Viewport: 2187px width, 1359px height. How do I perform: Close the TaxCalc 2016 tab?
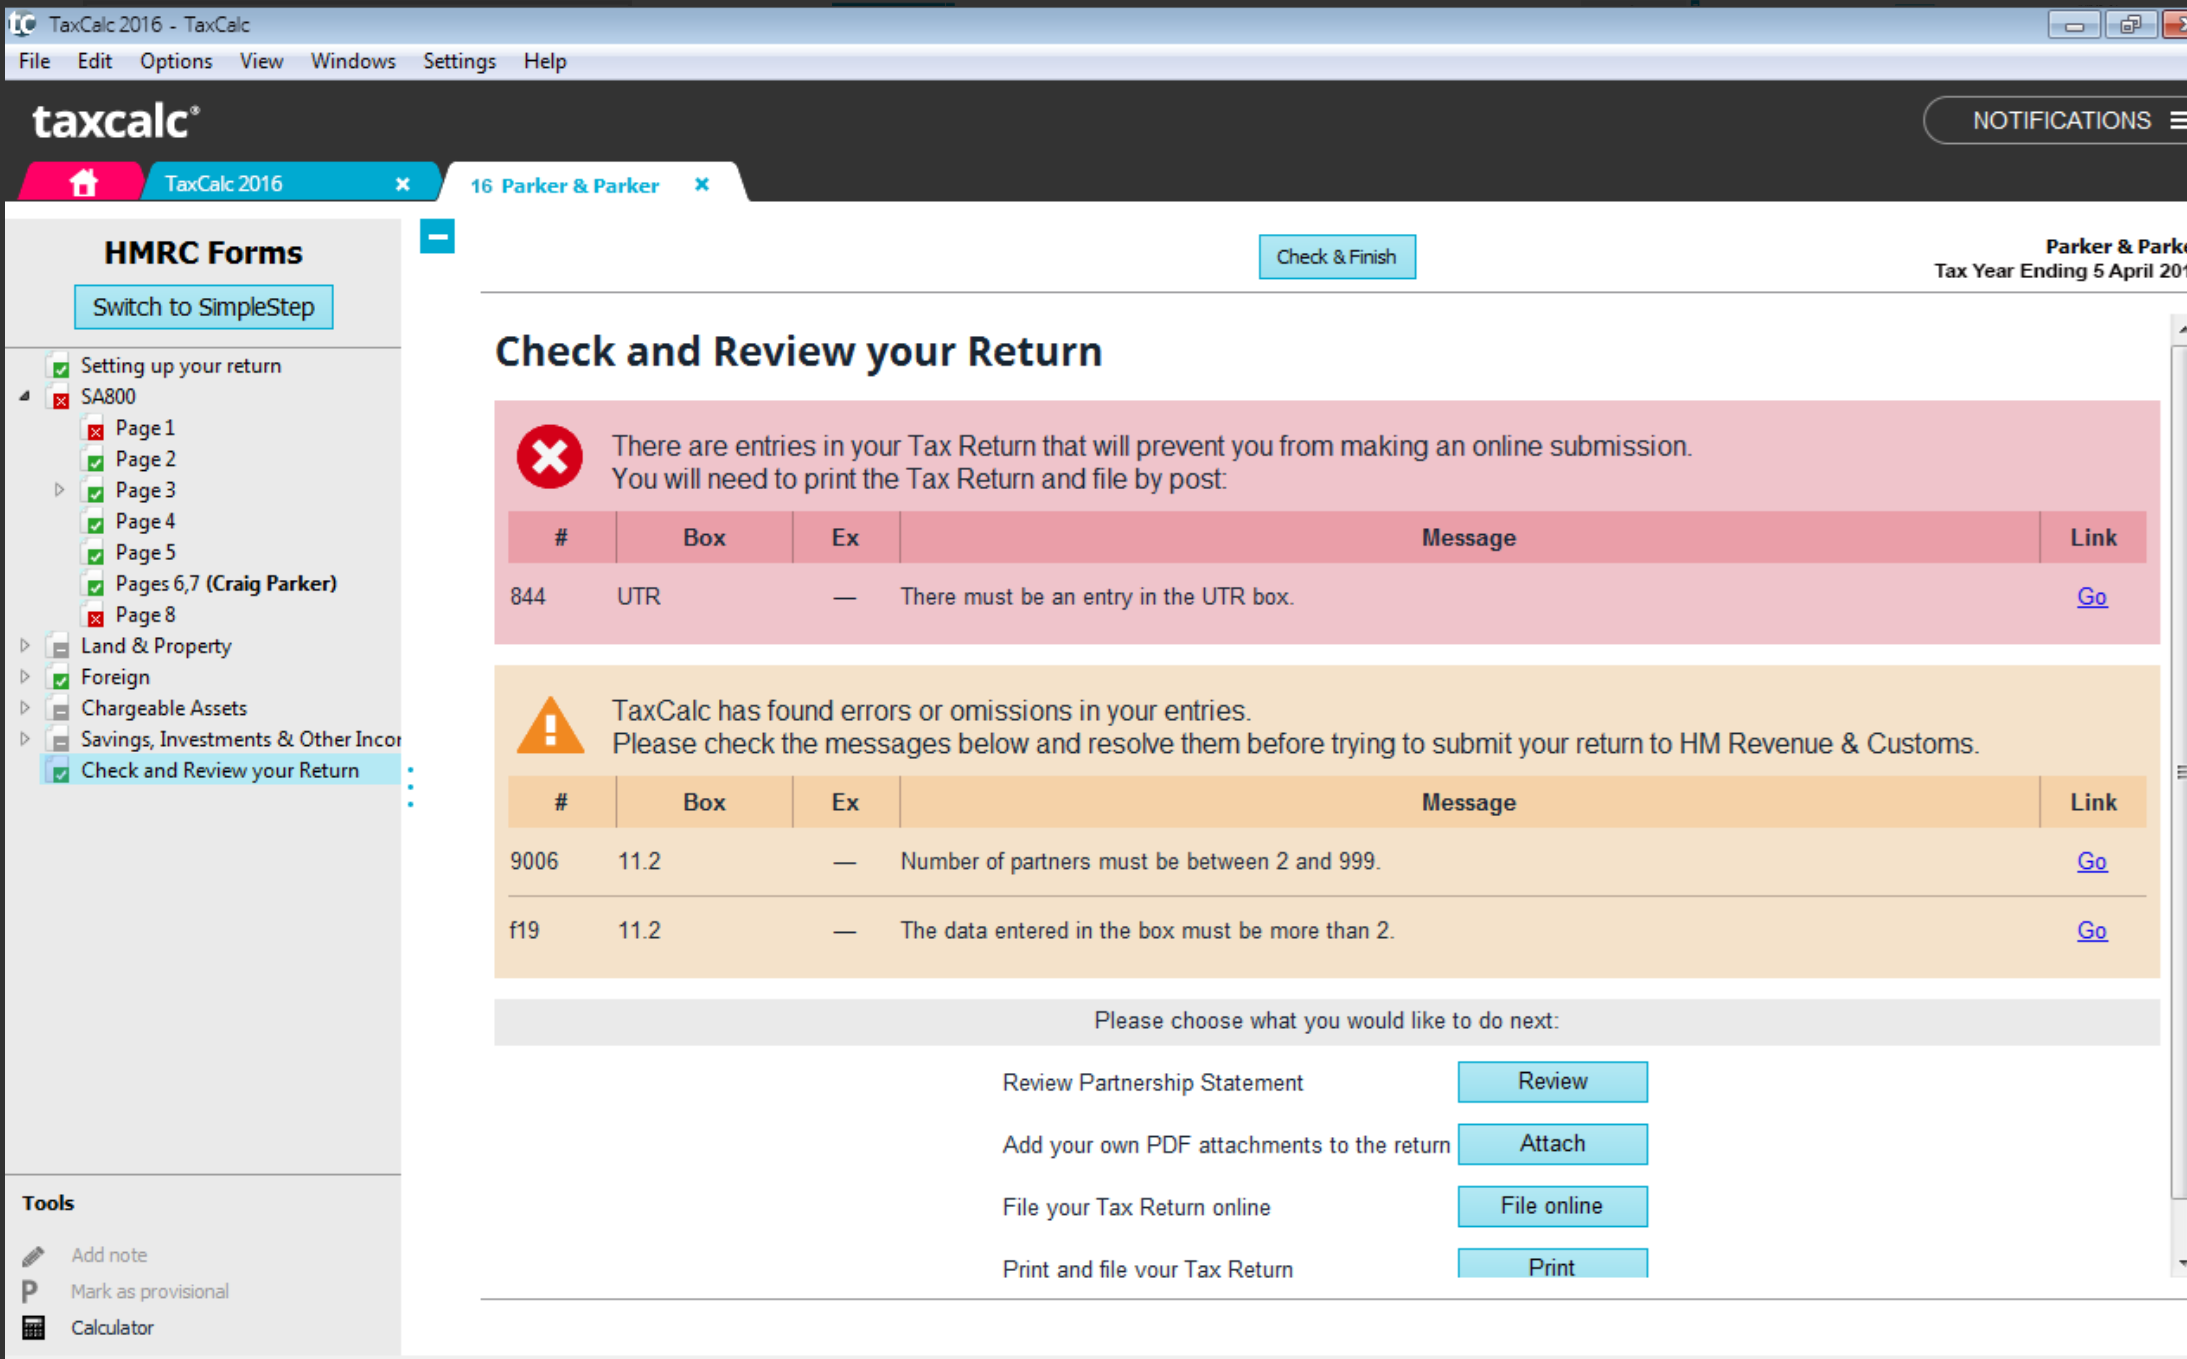click(x=402, y=184)
